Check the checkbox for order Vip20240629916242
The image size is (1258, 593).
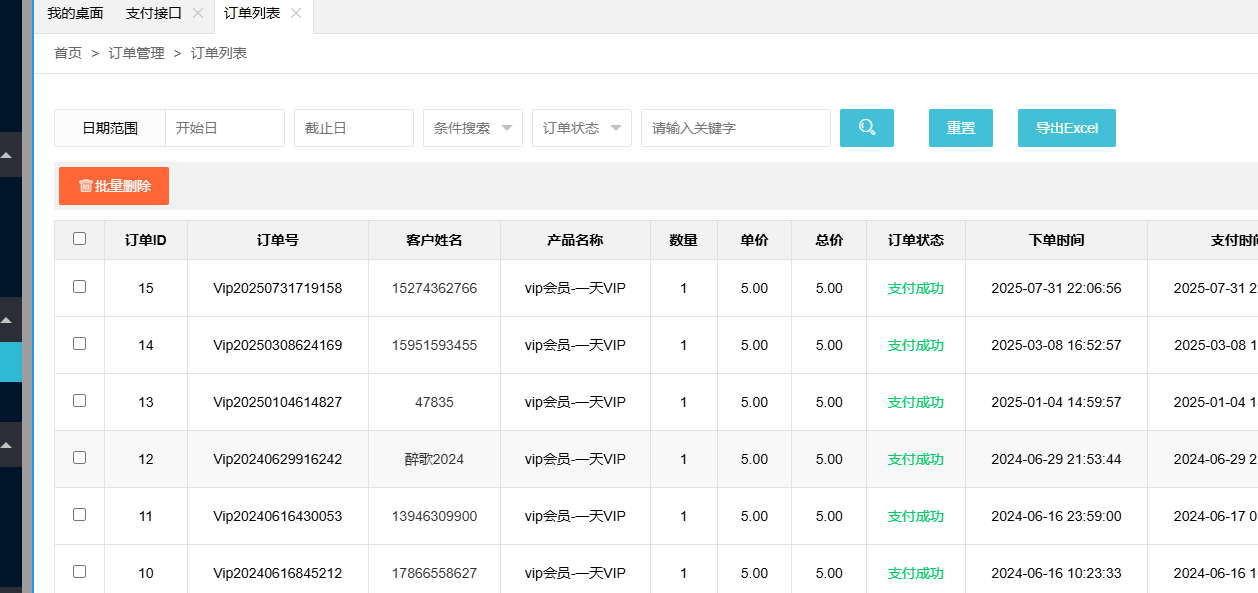pyautogui.click(x=79, y=459)
